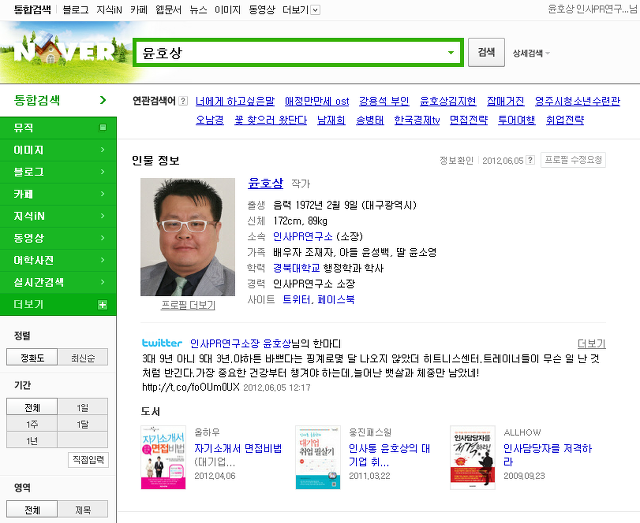Open the profile photo of 윤호상
The width and height of the screenshot is (640, 523).
tap(188, 237)
